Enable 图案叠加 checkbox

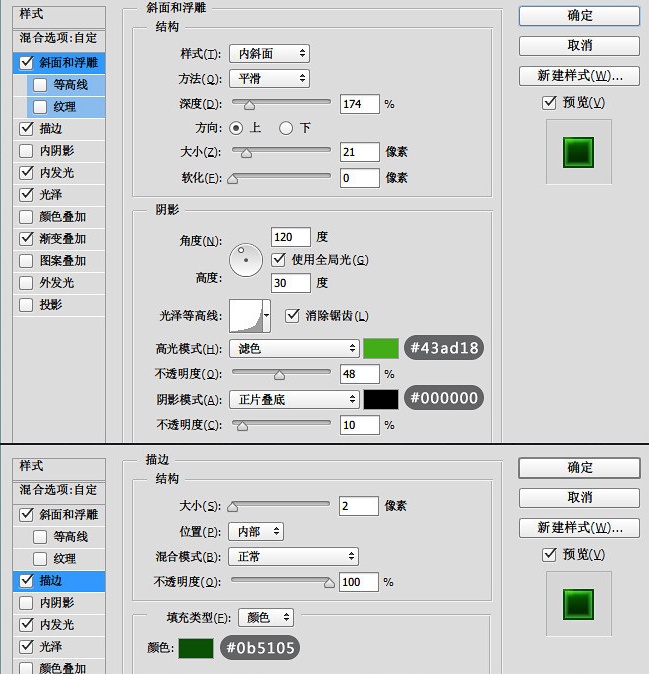tap(27, 260)
